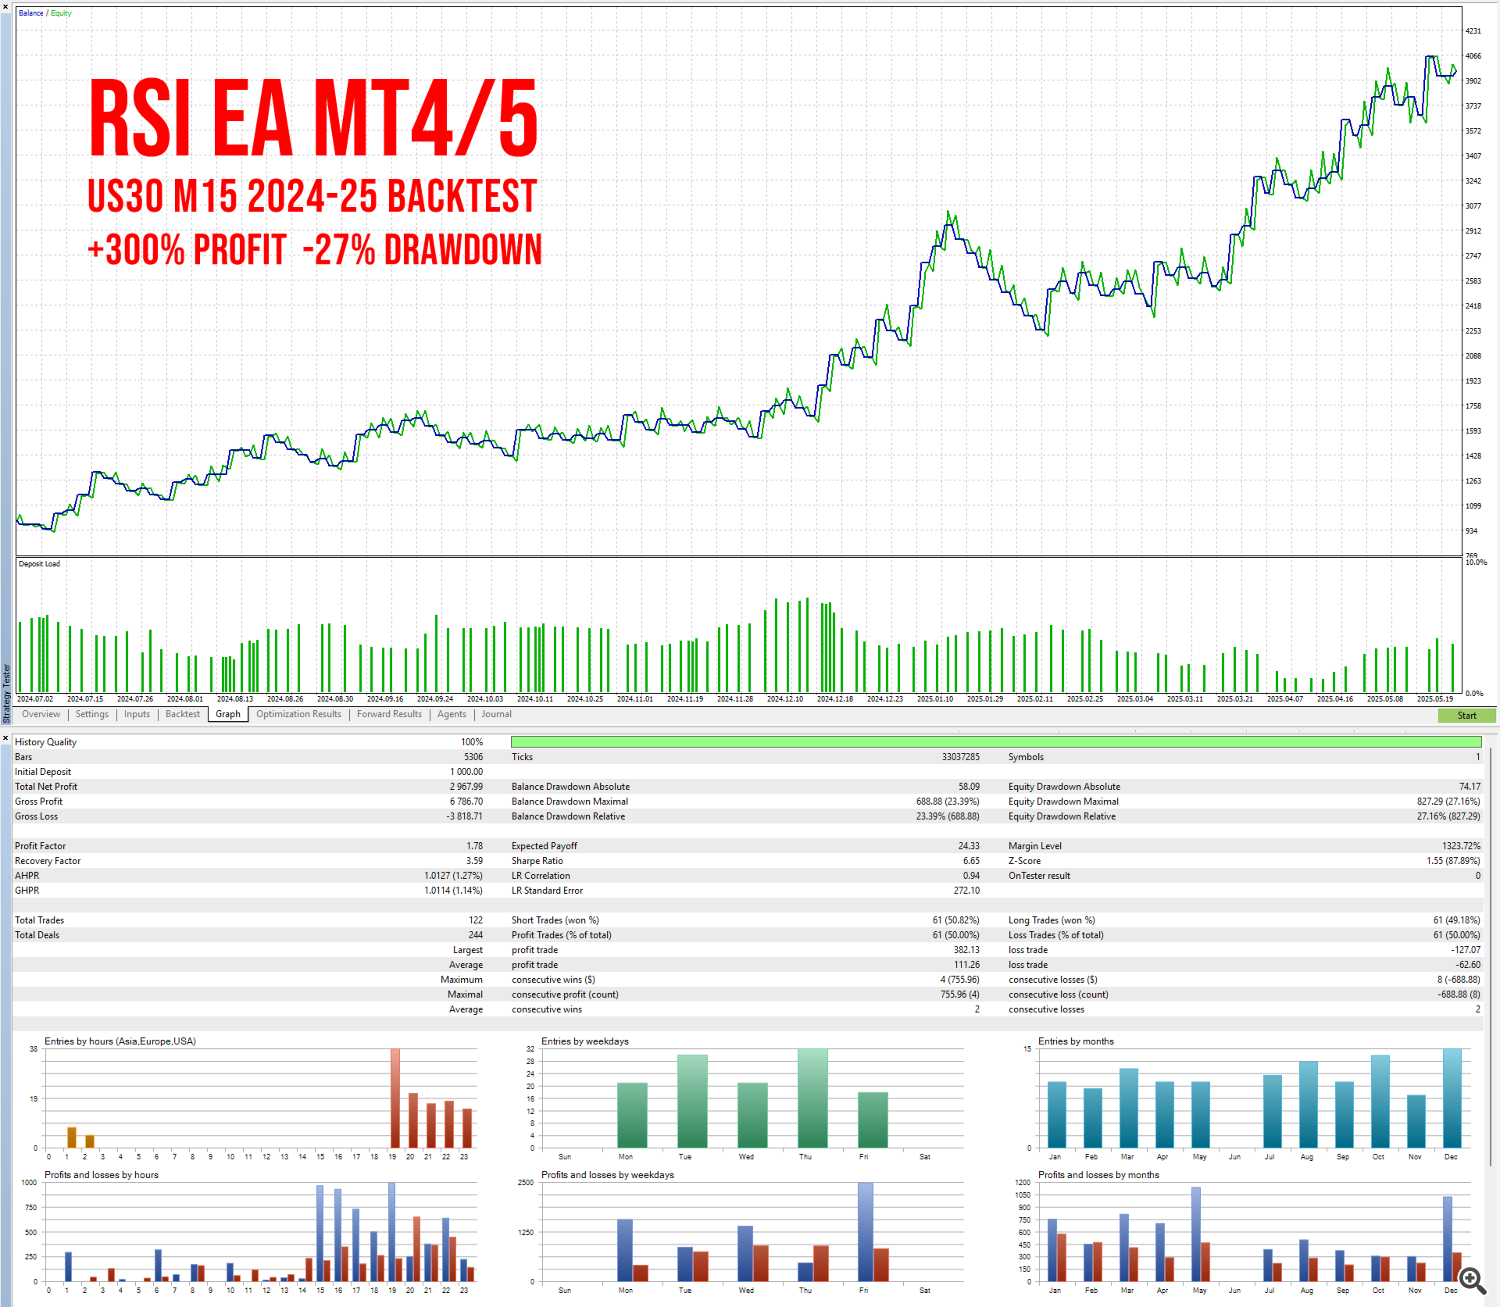The width and height of the screenshot is (1500, 1307).
Task: Select the Backtest tab
Action: 183,714
